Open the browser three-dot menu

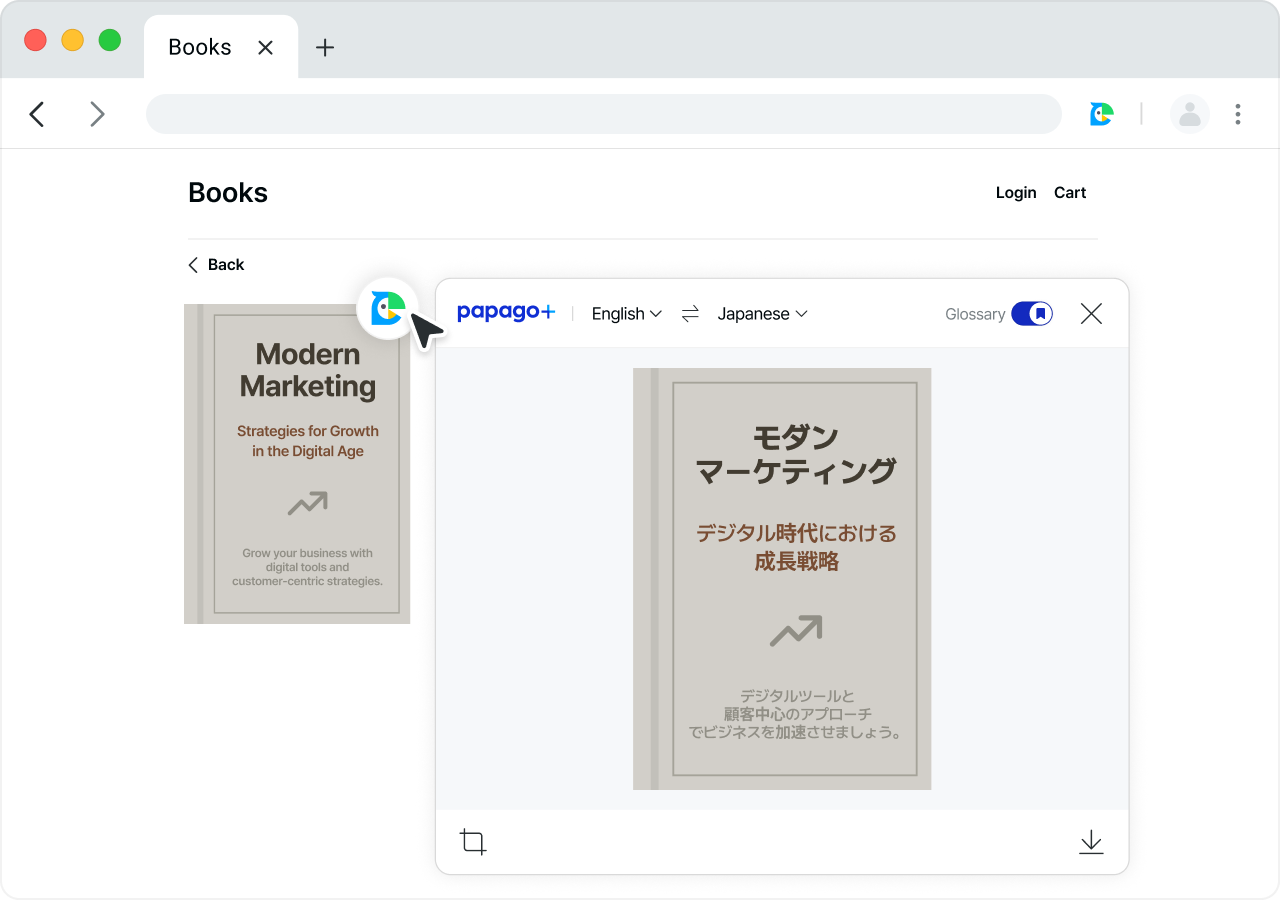(1237, 114)
